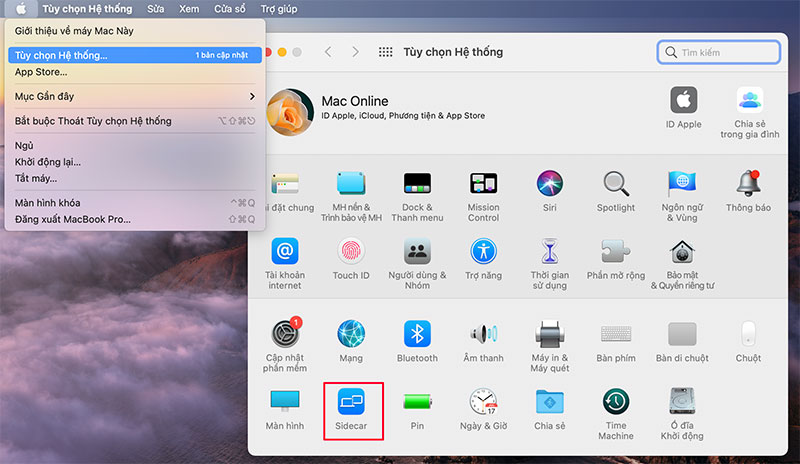Viewport: 800px width, 464px height.
Task: Go back with the left chevron
Action: [328, 52]
